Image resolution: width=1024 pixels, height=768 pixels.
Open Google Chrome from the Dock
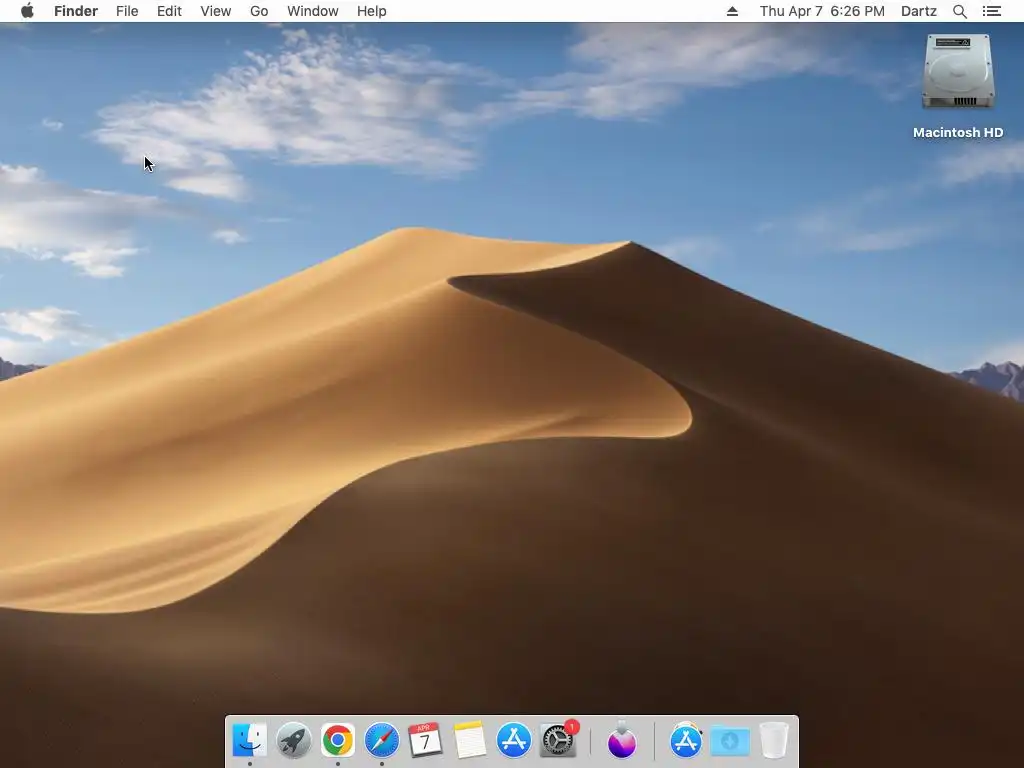tap(338, 740)
